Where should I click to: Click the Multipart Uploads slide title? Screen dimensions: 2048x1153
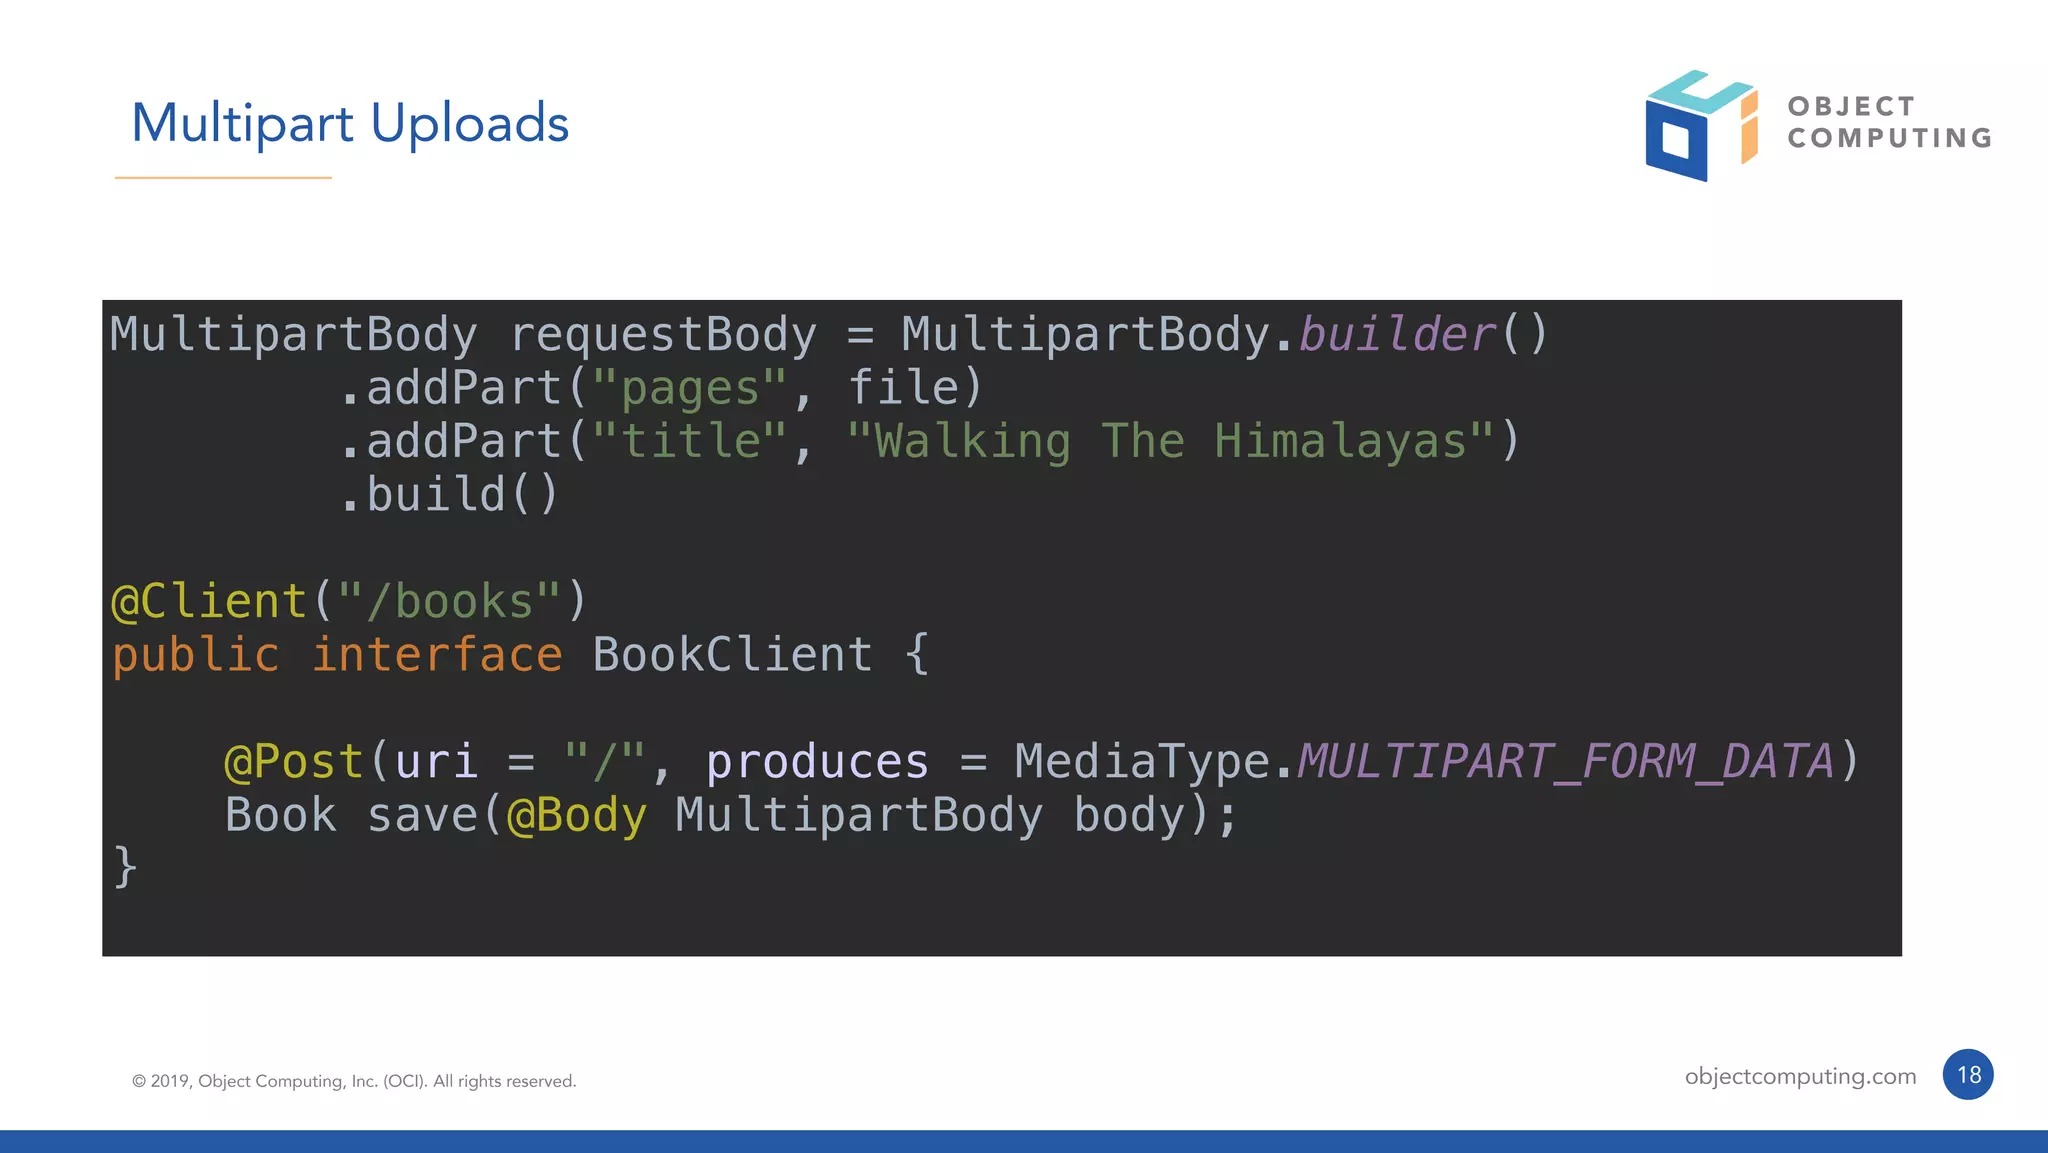tap(350, 124)
